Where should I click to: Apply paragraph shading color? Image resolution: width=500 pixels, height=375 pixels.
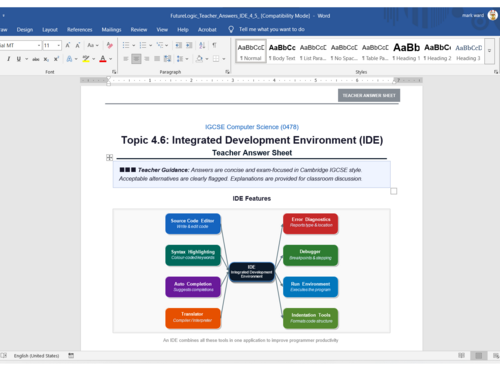coord(199,59)
